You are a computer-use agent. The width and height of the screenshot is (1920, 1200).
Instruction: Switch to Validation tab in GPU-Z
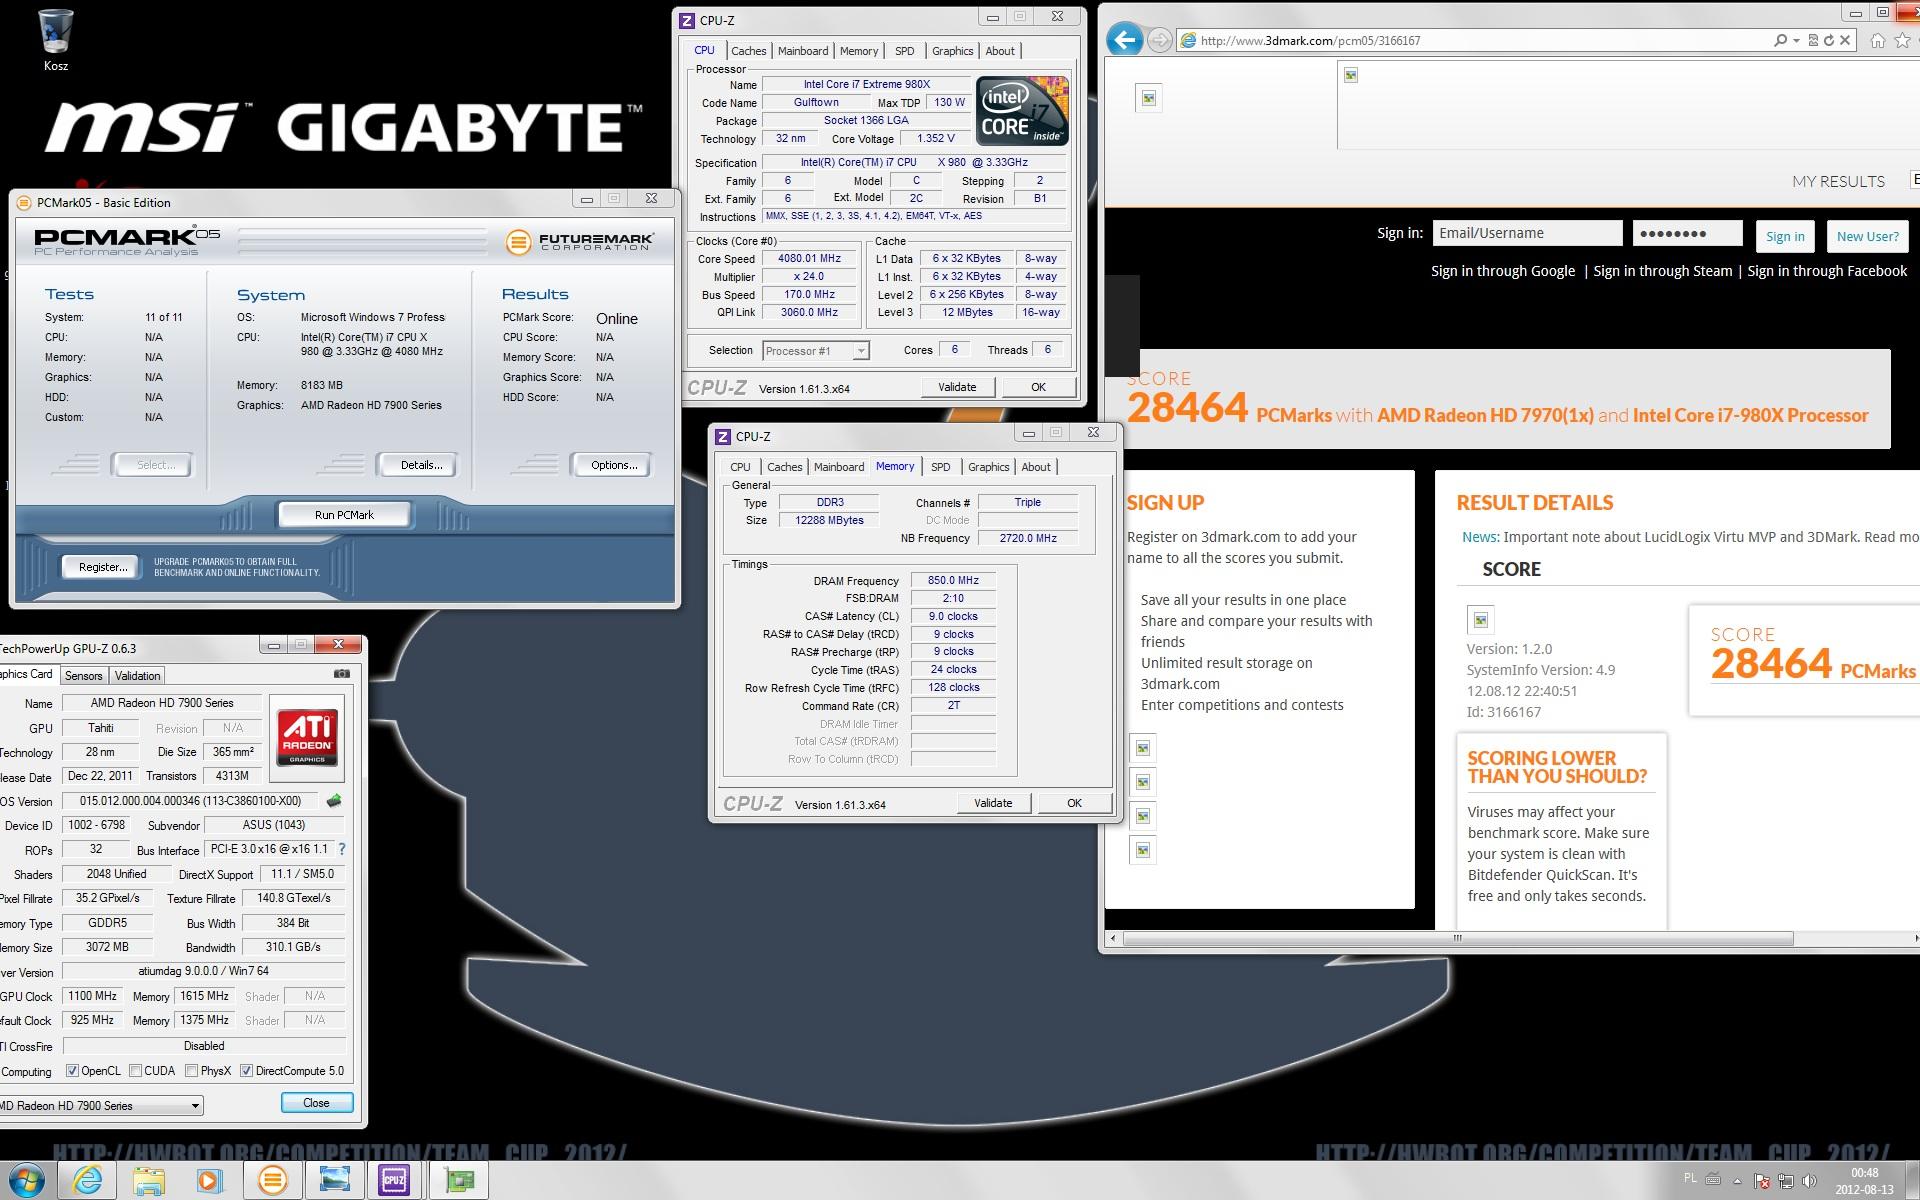pos(137,676)
